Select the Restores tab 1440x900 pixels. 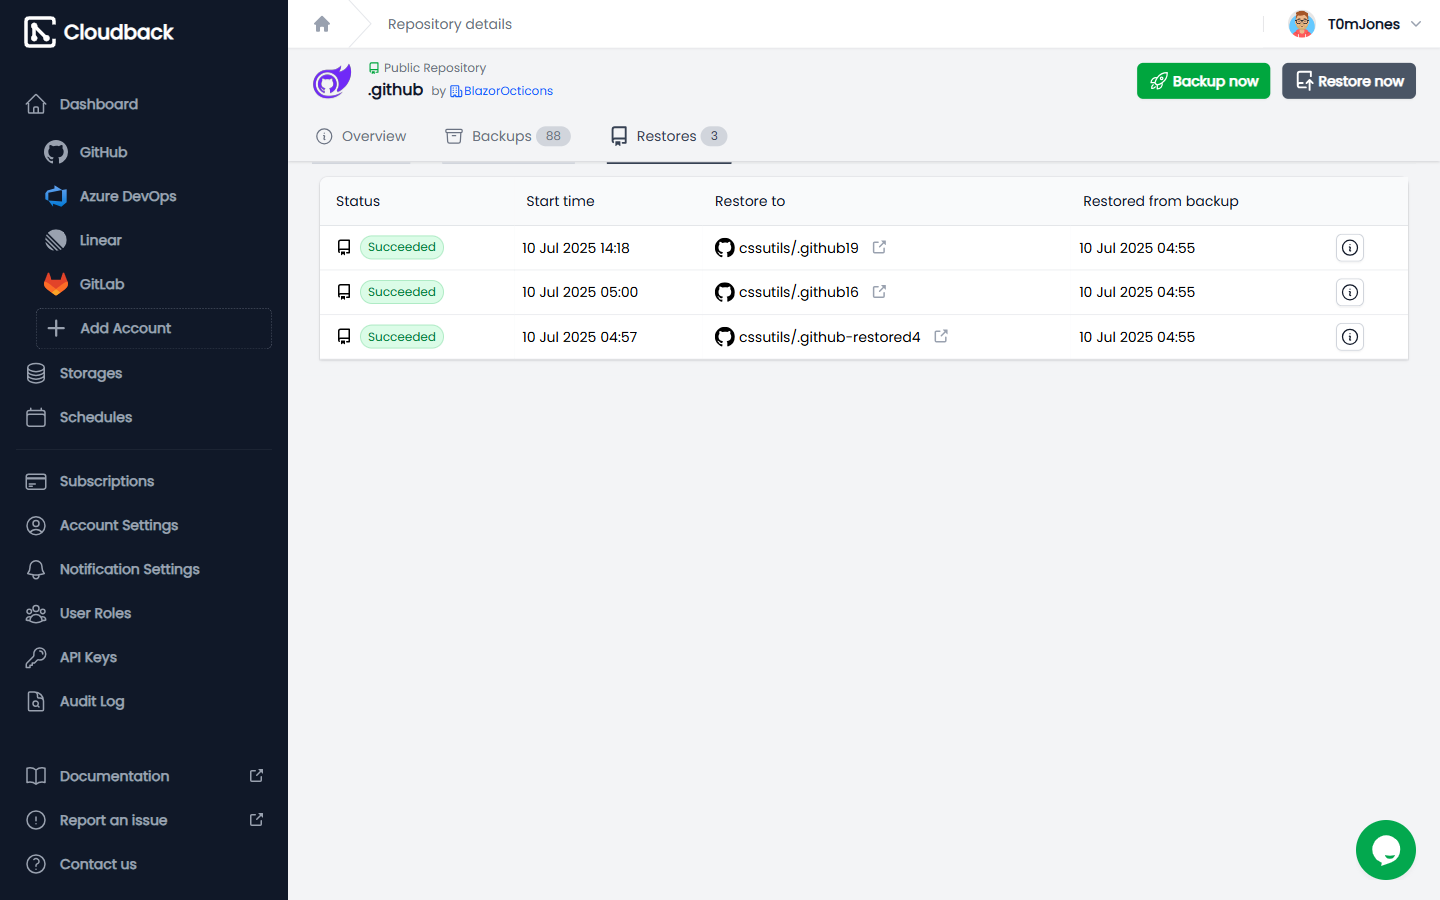669,136
